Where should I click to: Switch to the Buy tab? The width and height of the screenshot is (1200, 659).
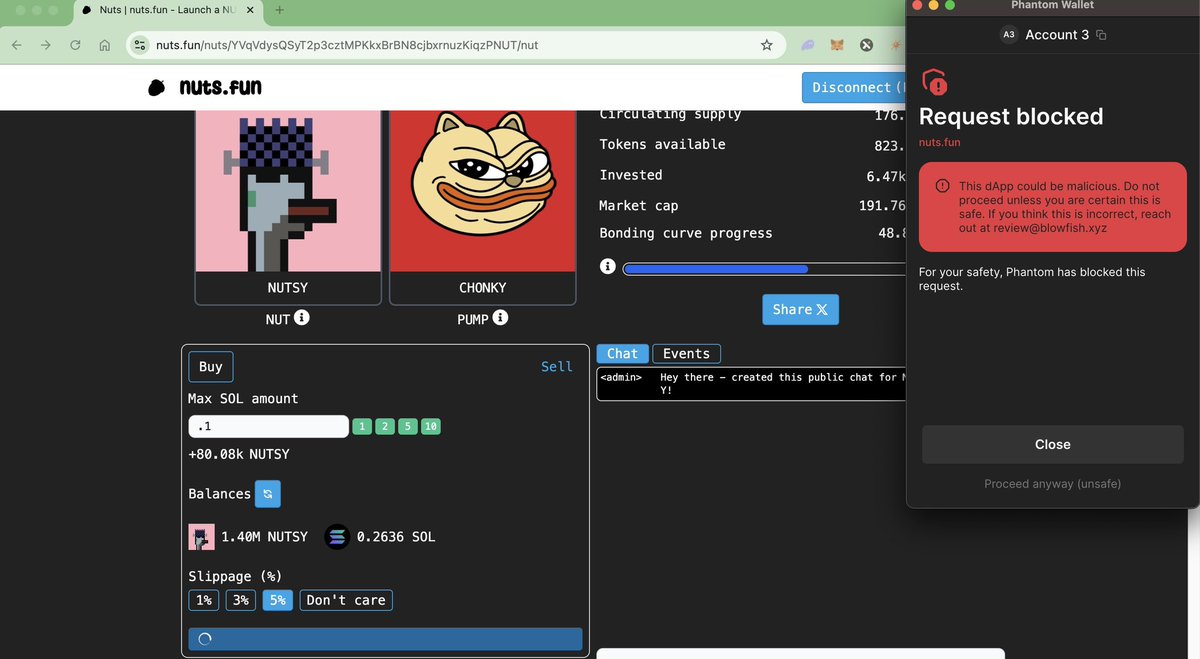(211, 367)
